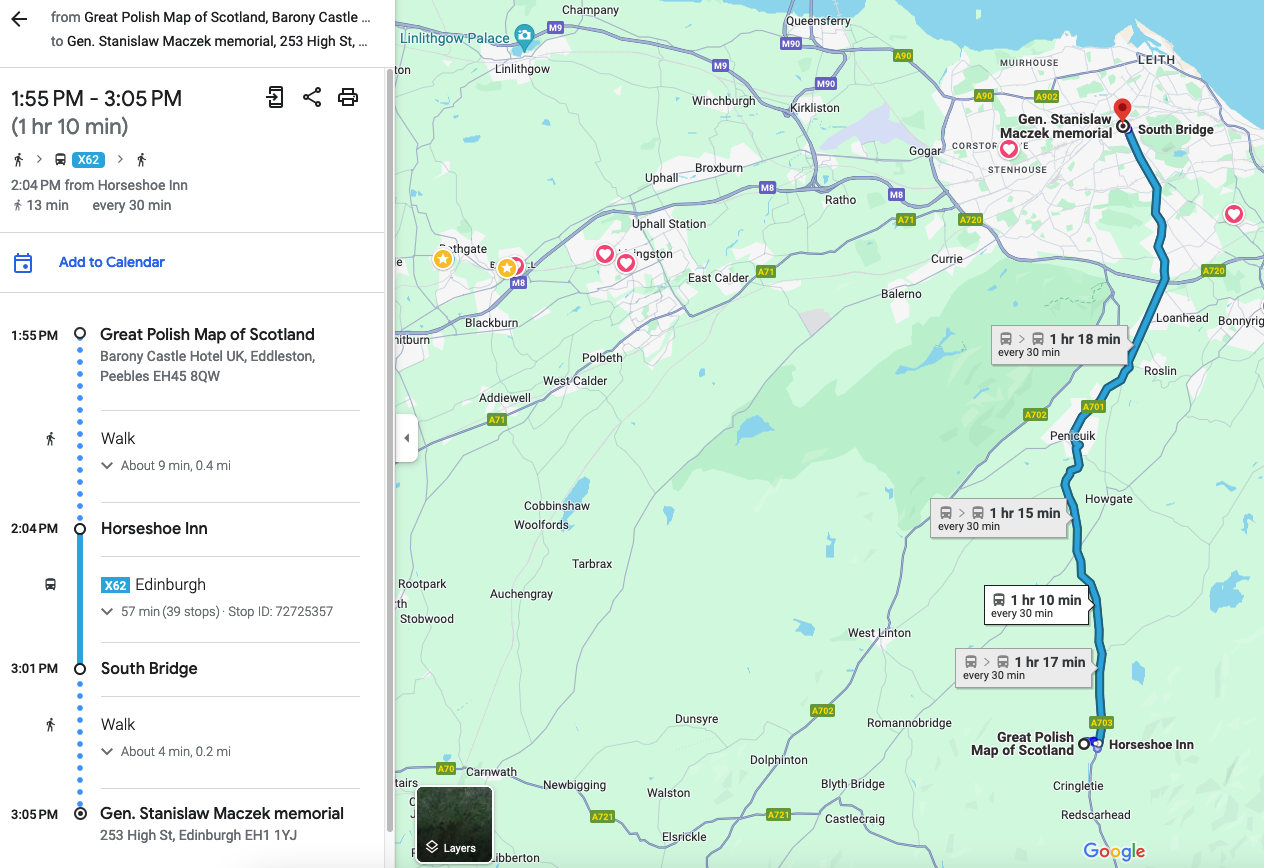This screenshot has height=868, width=1264.
Task: Open Add to Calendar
Action: tap(111, 262)
